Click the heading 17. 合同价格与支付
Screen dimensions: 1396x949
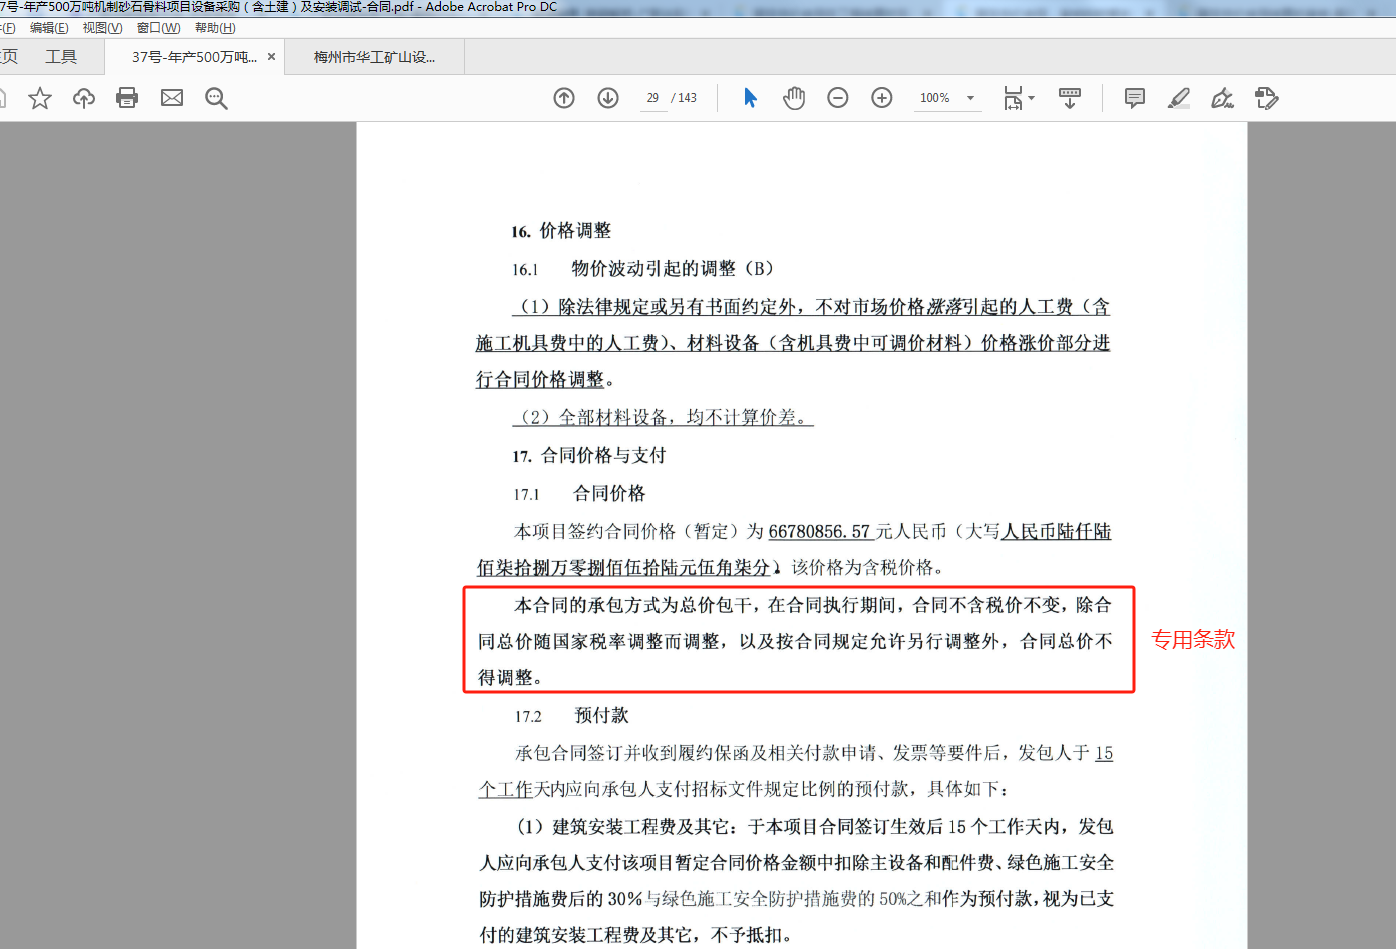coord(589,456)
